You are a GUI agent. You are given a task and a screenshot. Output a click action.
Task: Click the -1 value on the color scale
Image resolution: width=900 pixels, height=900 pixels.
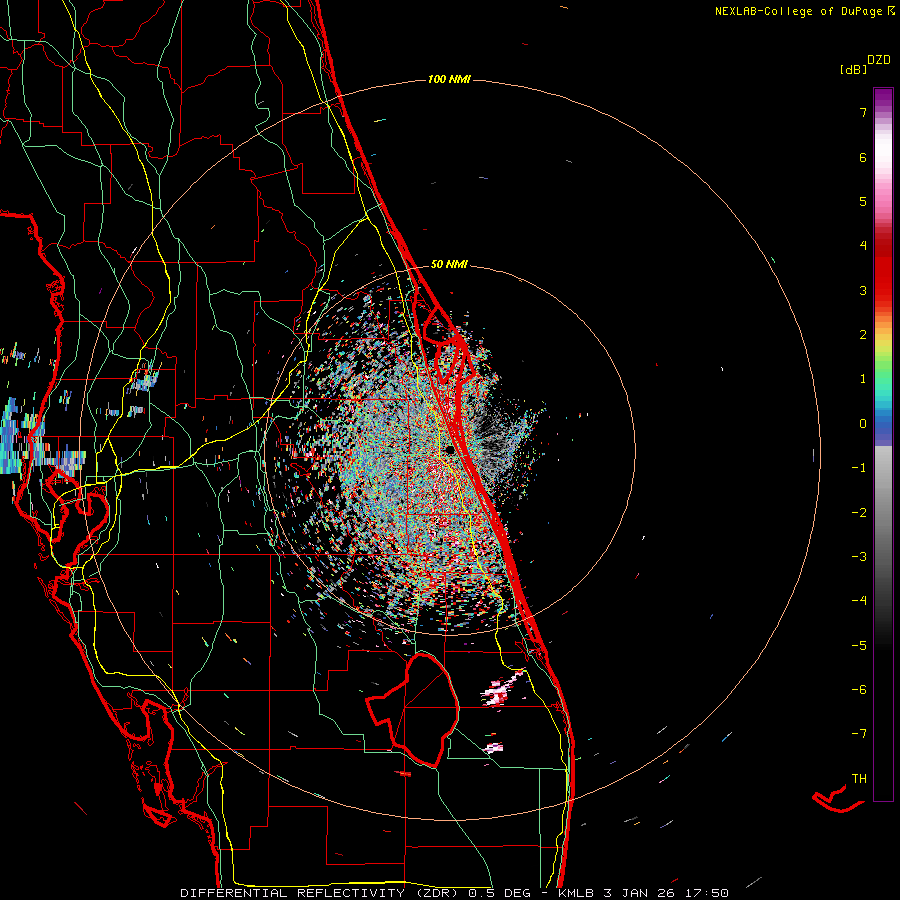click(859, 468)
